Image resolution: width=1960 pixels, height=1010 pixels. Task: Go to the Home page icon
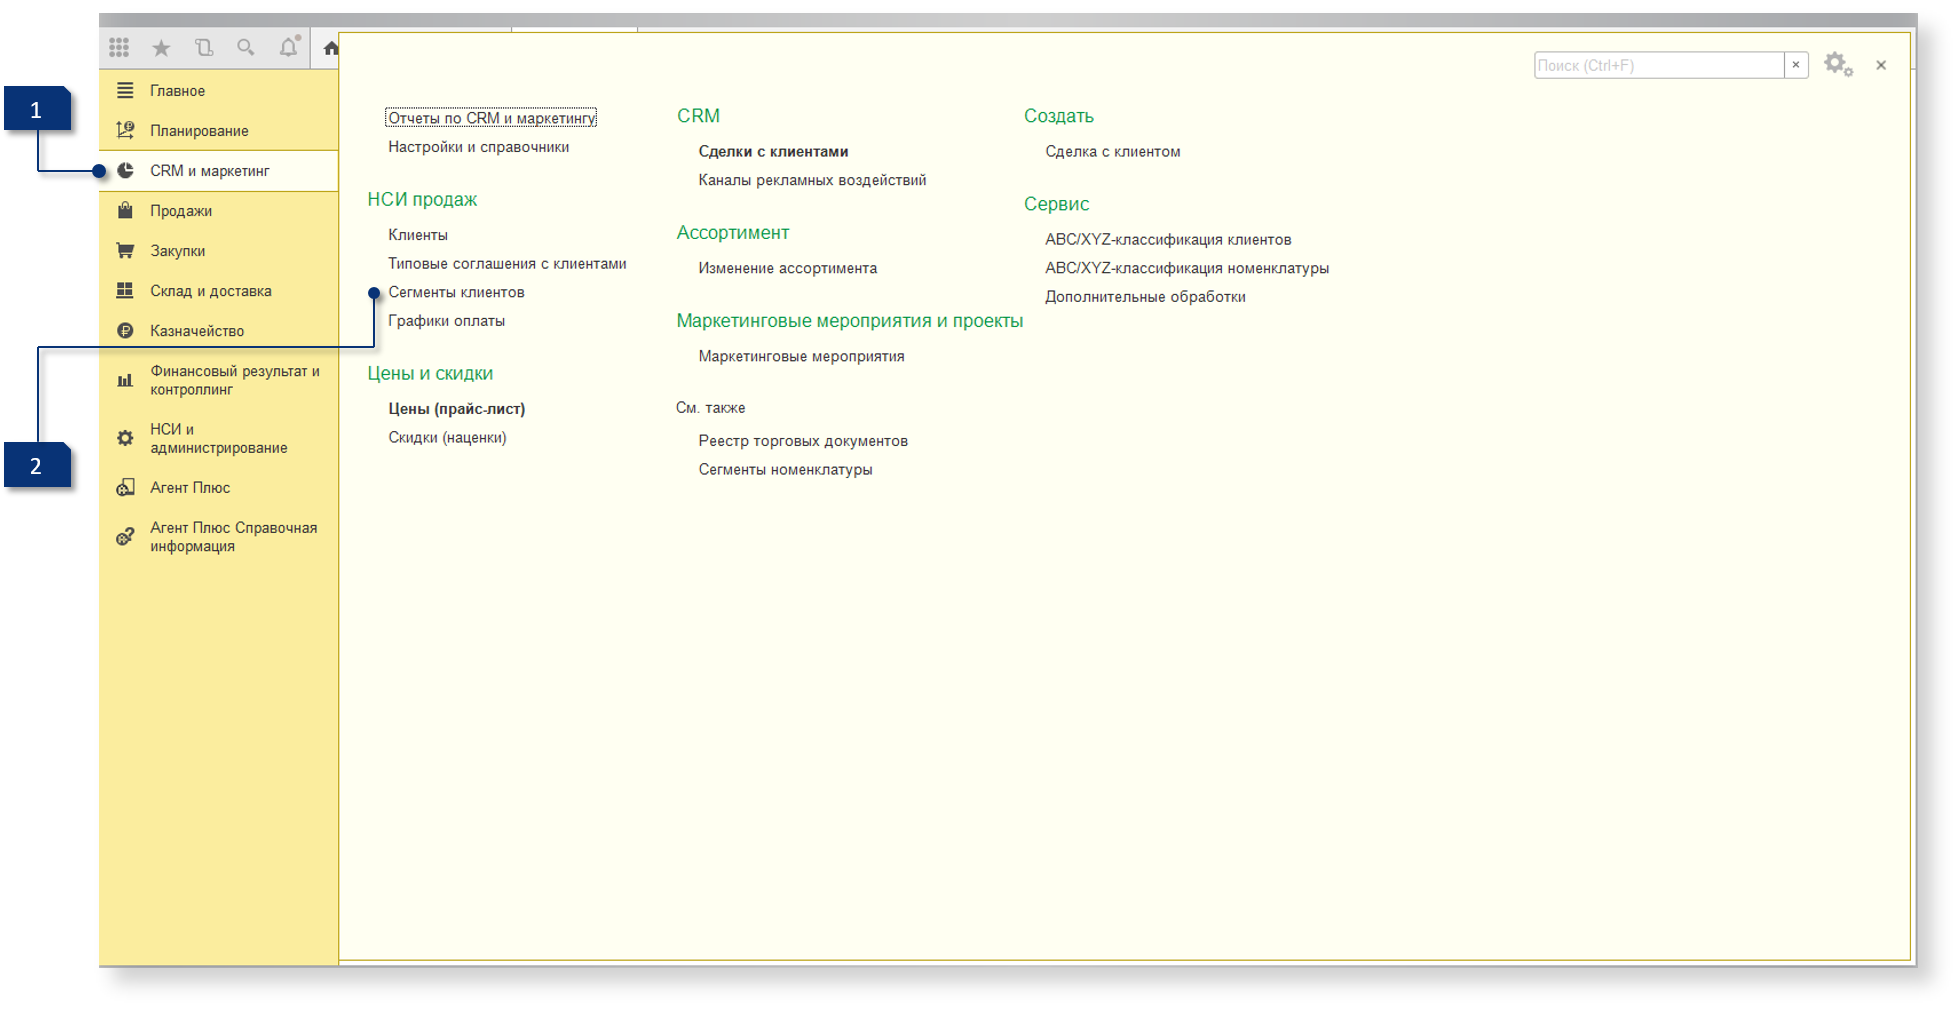(x=331, y=48)
